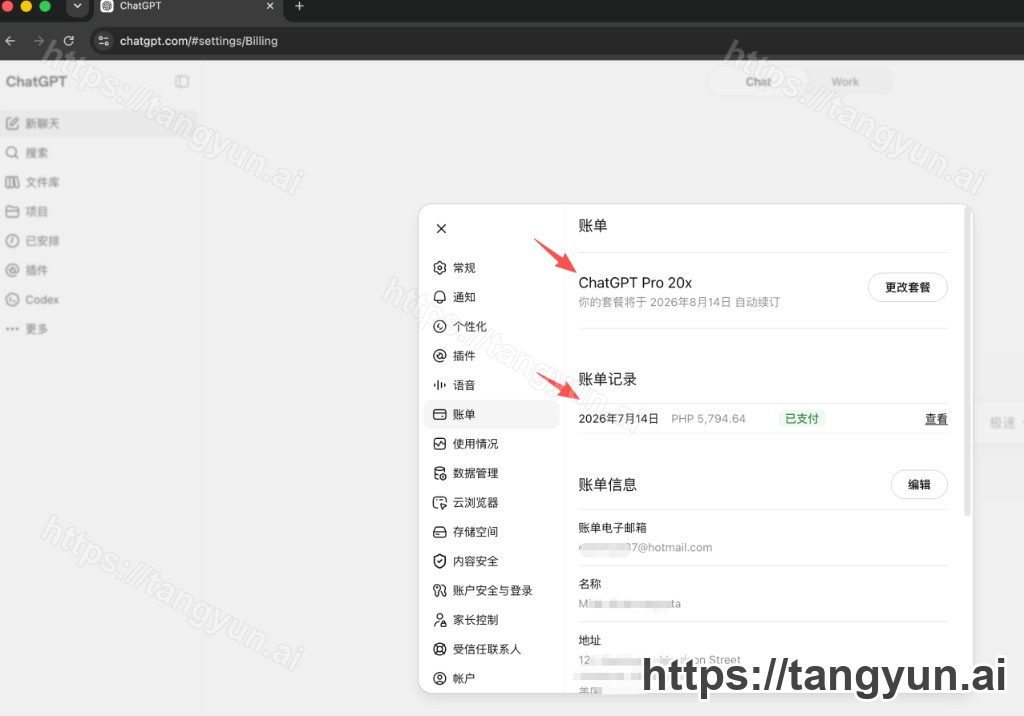The height and width of the screenshot is (716, 1024).
Task: Click browser back arrow
Action: point(10,41)
